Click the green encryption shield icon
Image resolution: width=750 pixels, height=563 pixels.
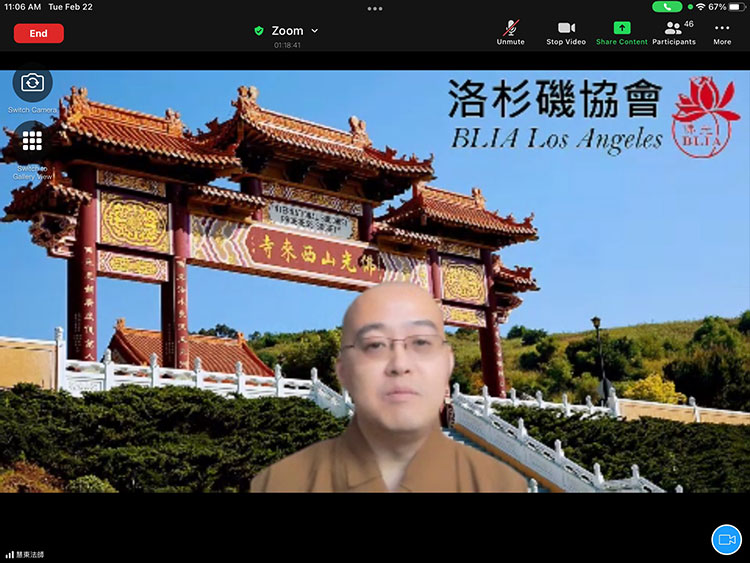[259, 31]
